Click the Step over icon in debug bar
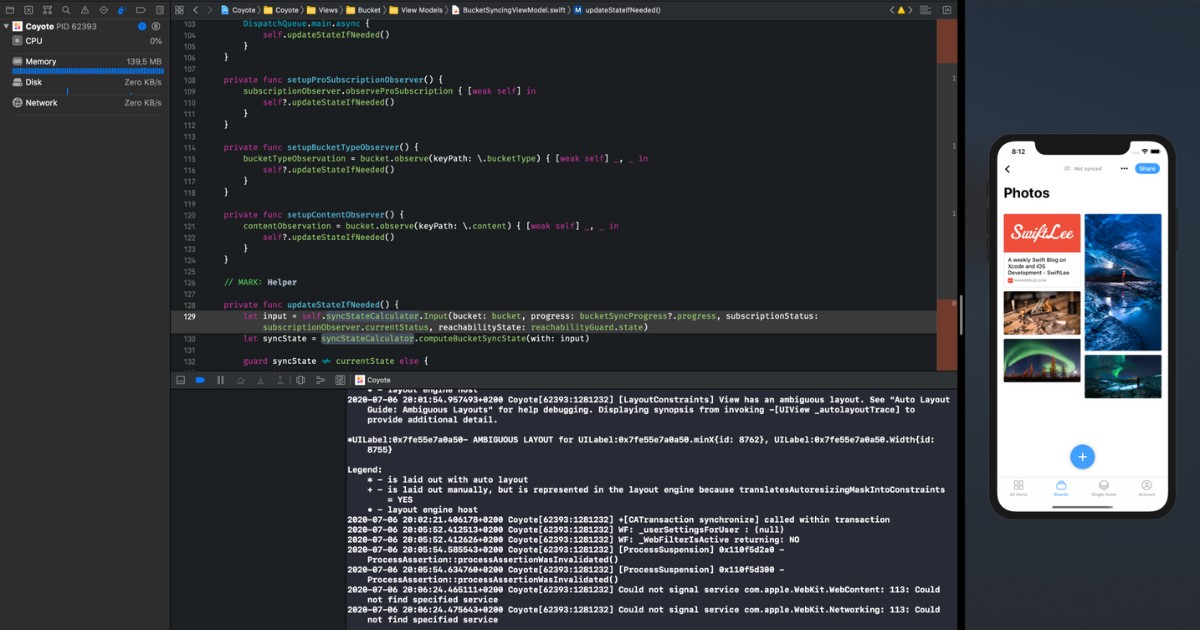1200x630 pixels. pyautogui.click(x=241, y=379)
